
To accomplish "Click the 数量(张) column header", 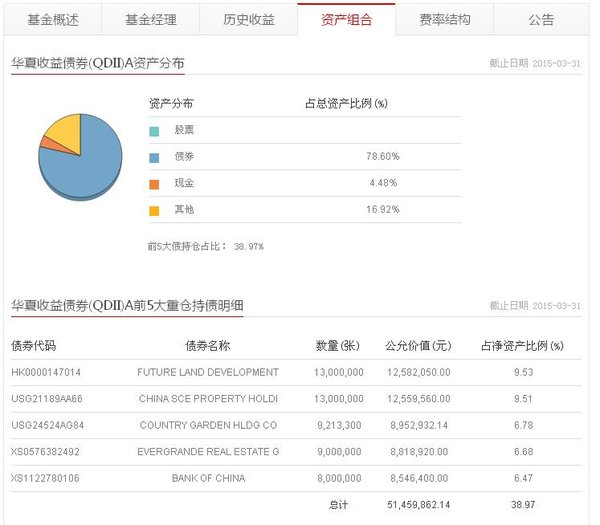I will click(338, 346).
